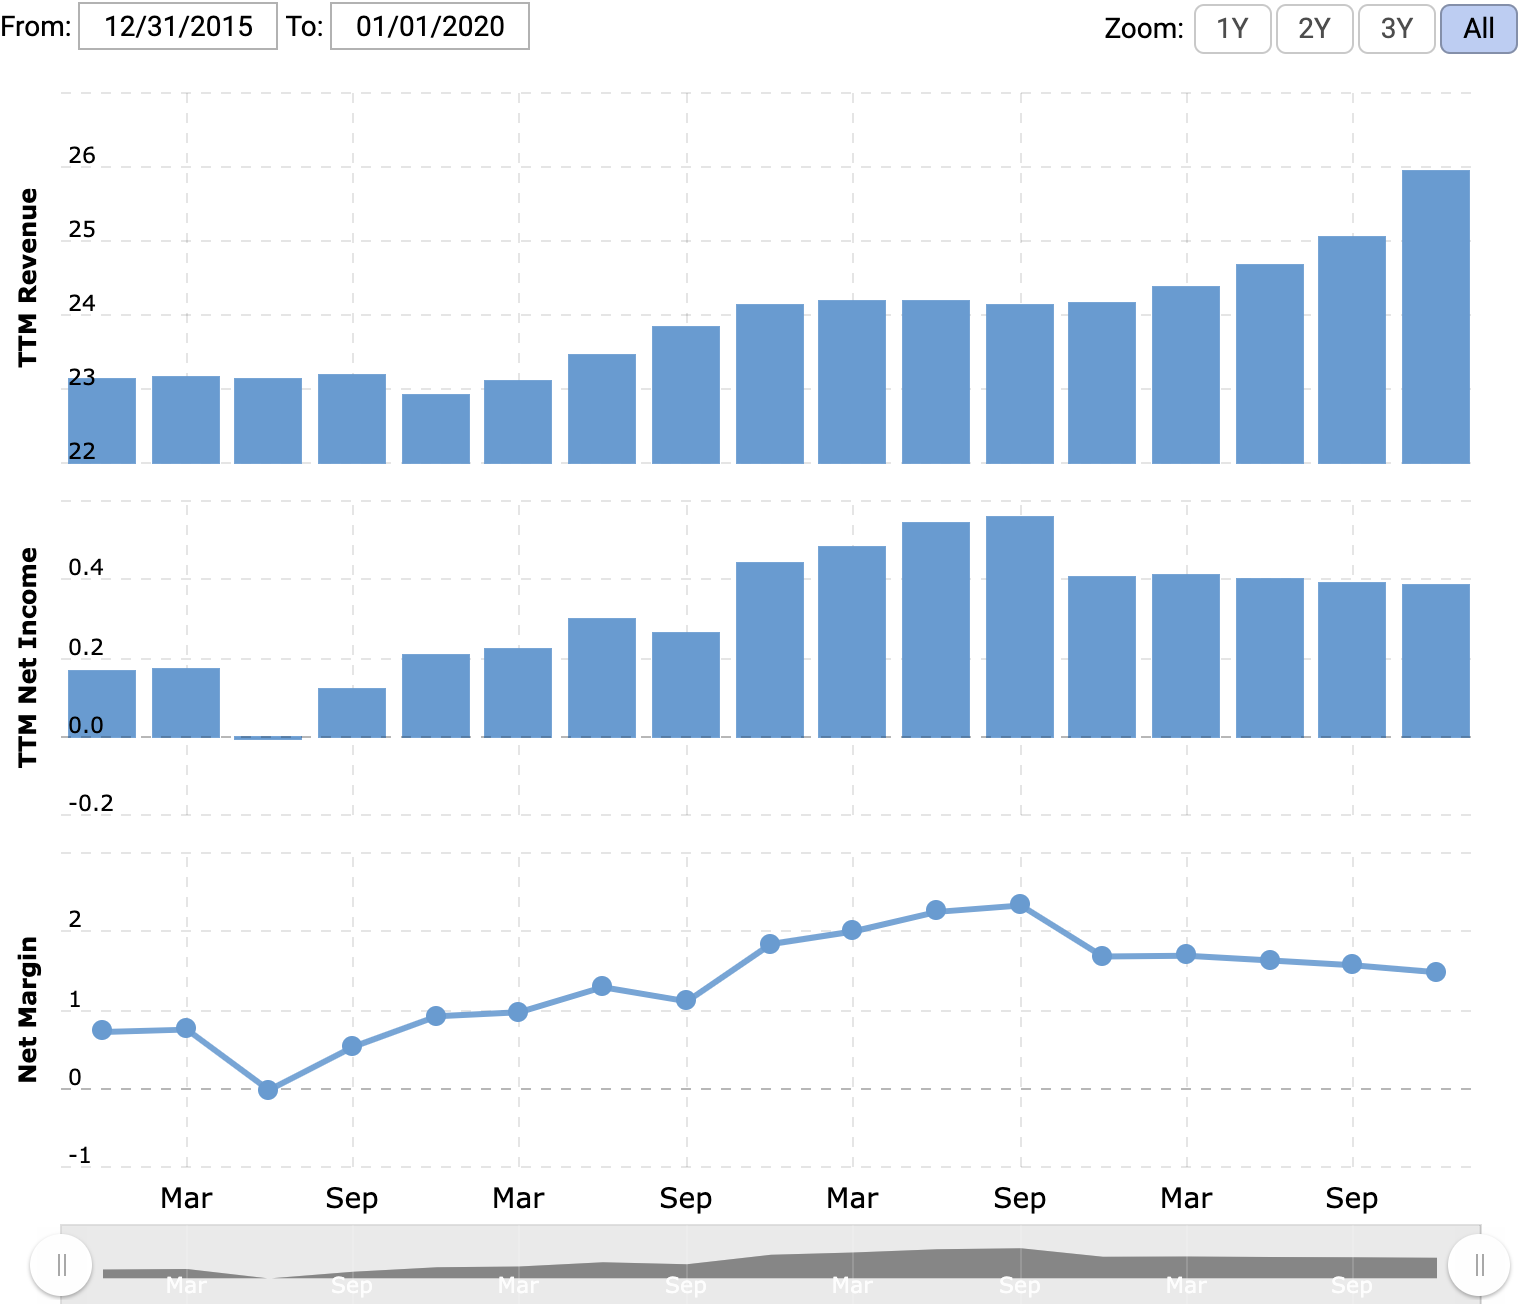Click the tallest TTM Revenue bar
The image size is (1522, 1310).
click(1436, 317)
